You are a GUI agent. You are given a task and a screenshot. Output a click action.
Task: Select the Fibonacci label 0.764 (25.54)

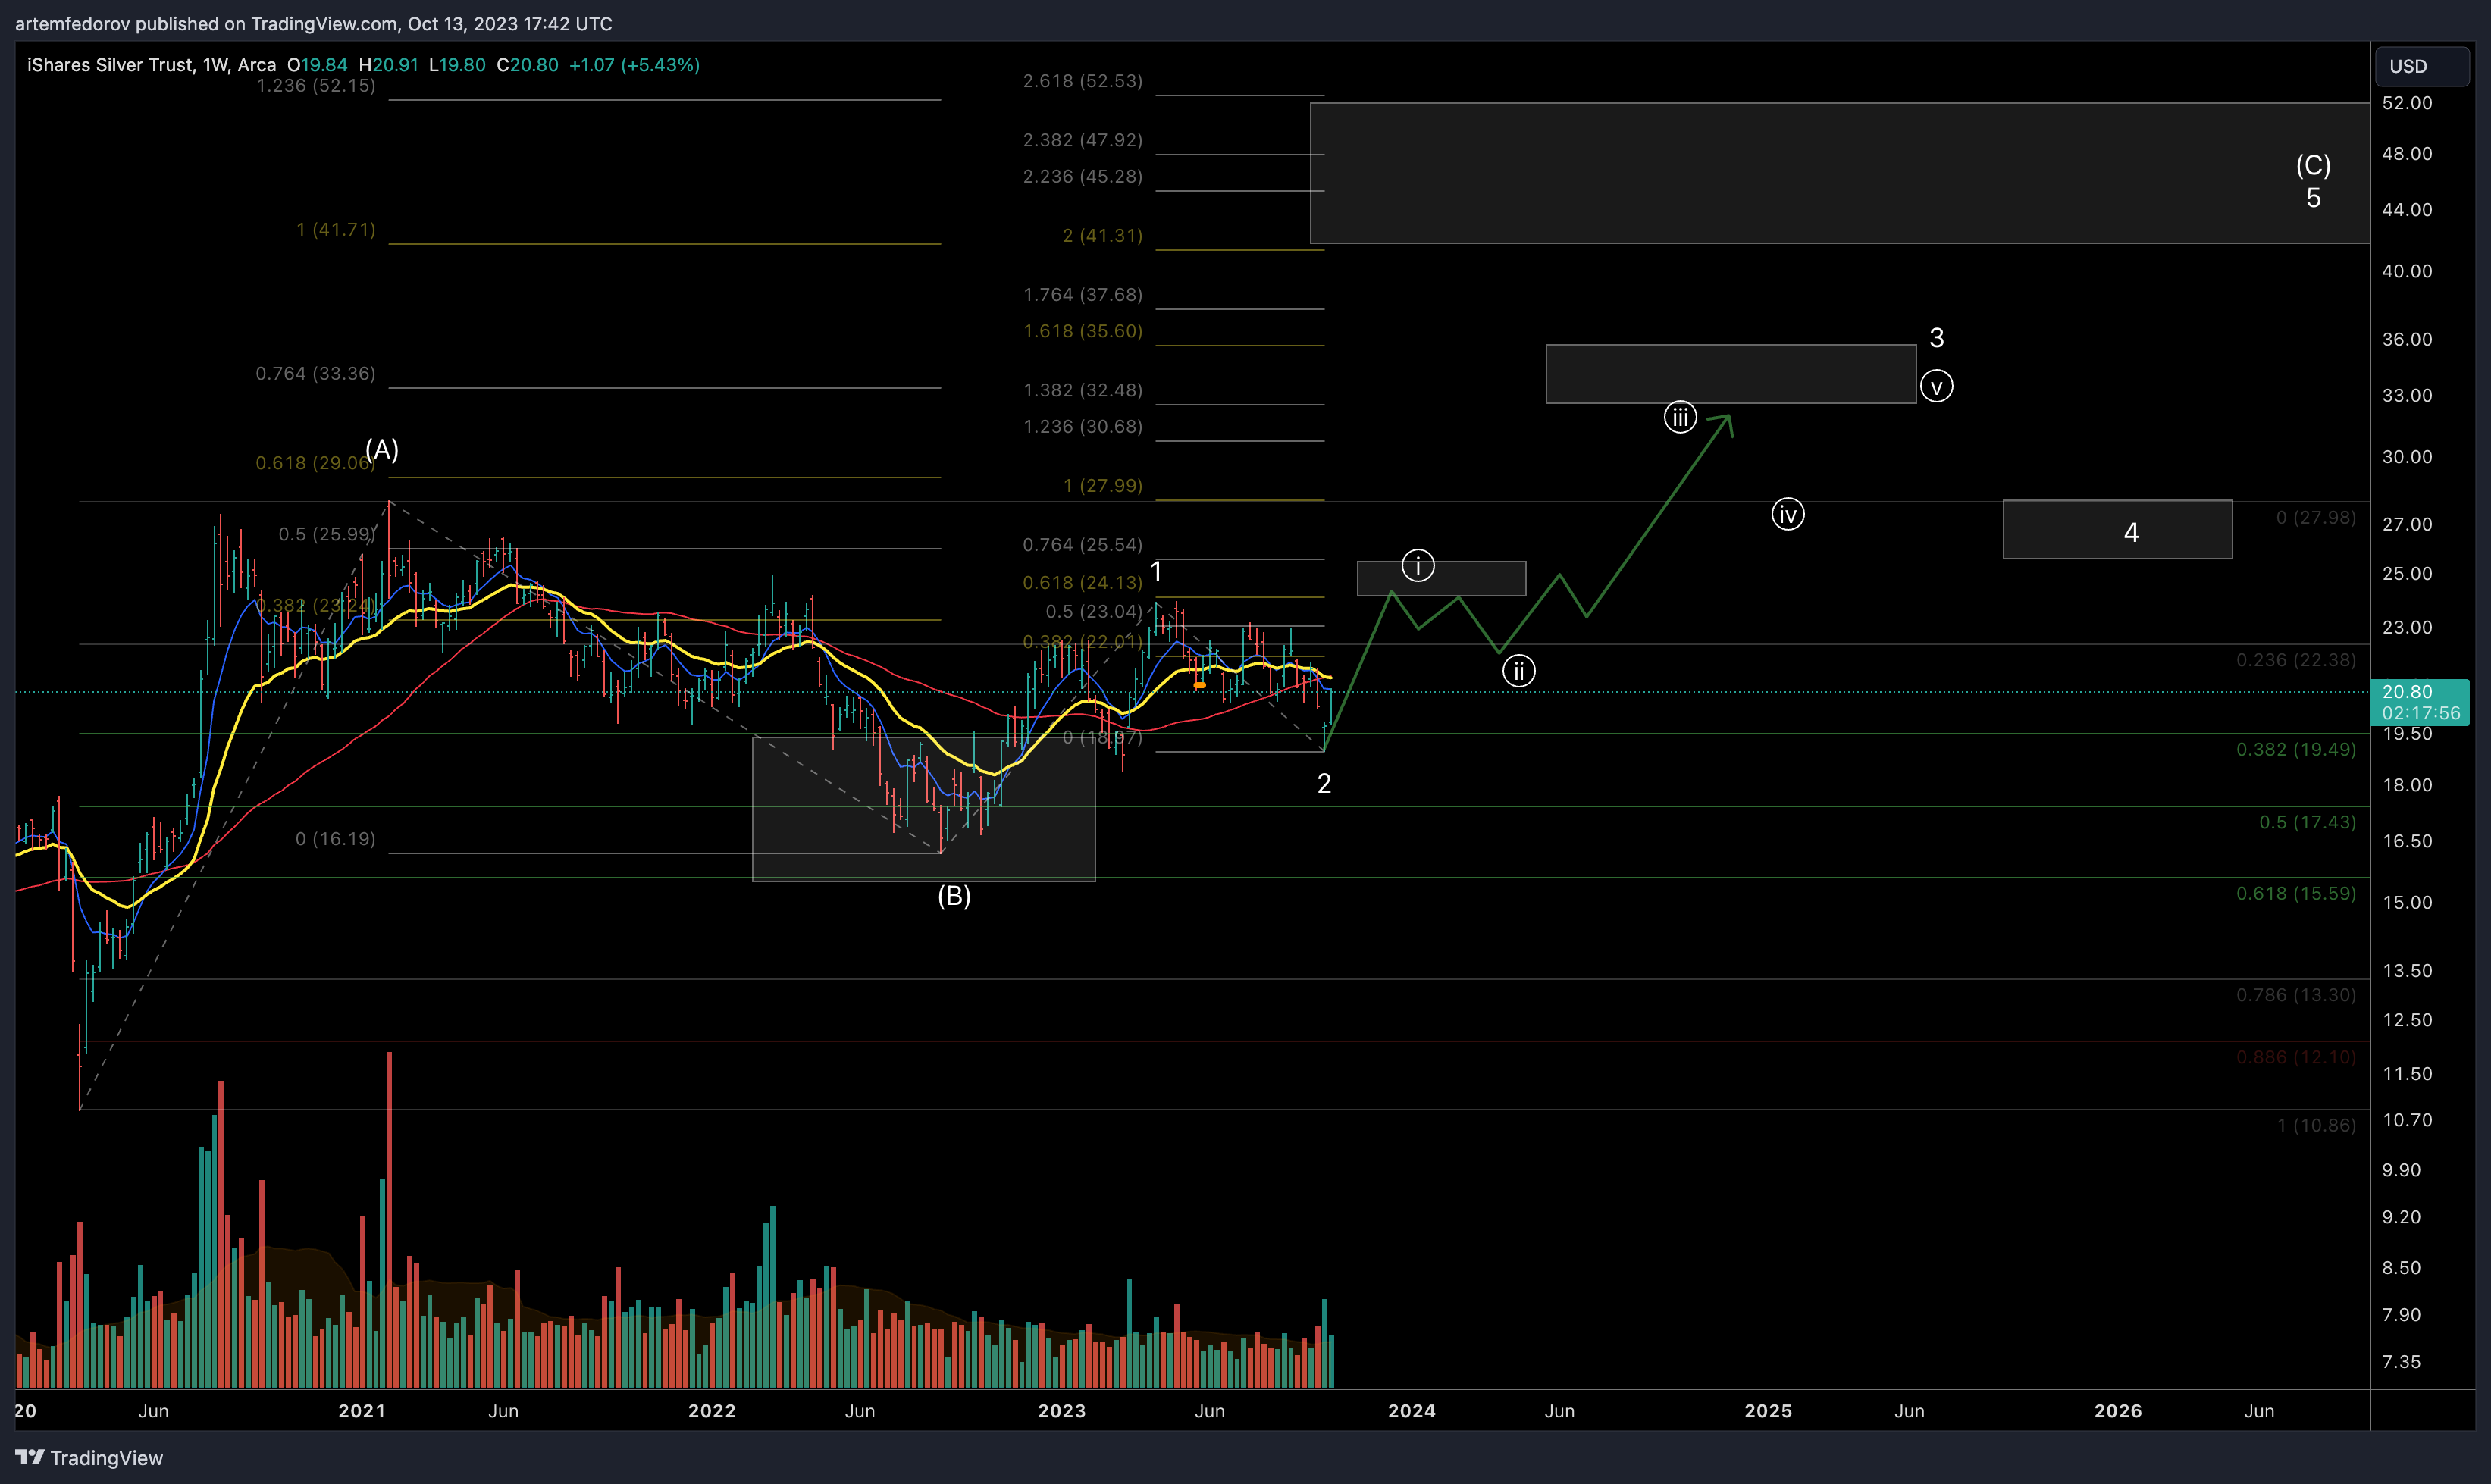[1082, 544]
